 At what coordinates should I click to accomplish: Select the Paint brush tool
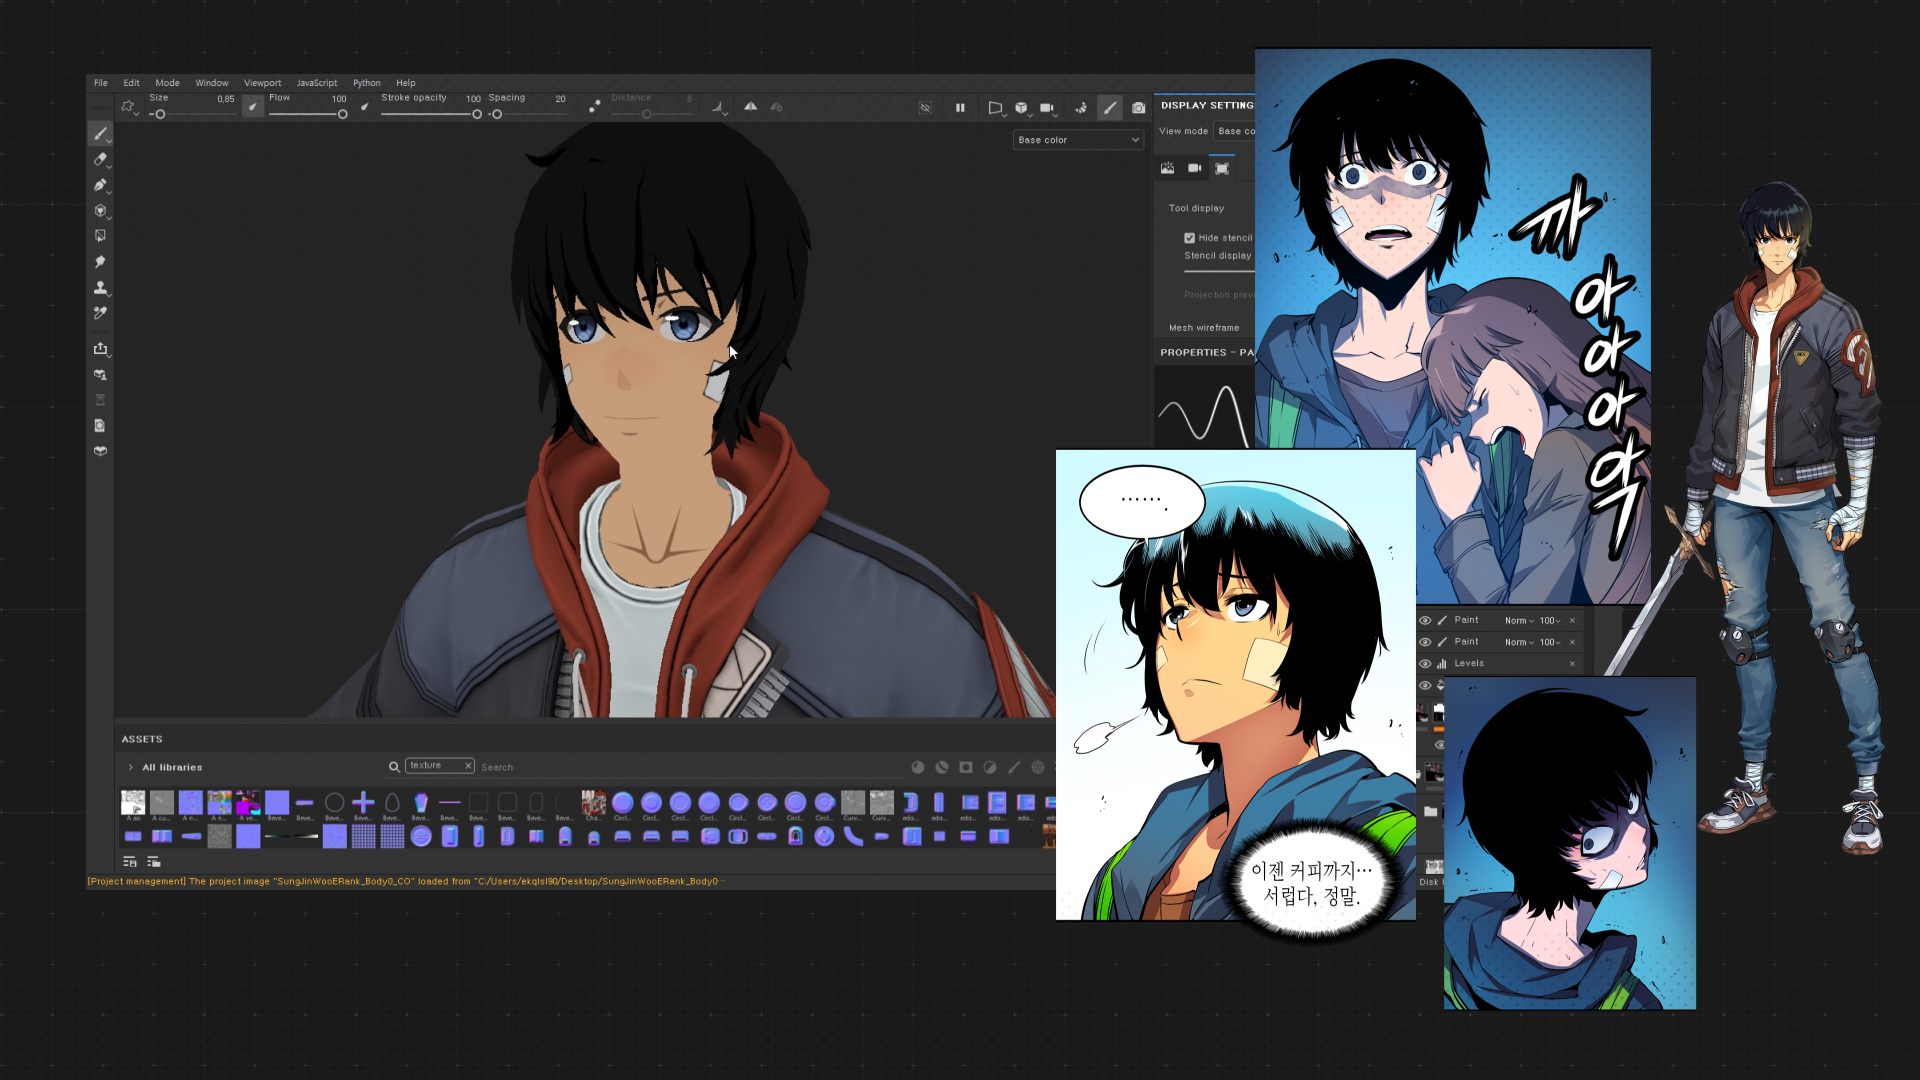(100, 133)
